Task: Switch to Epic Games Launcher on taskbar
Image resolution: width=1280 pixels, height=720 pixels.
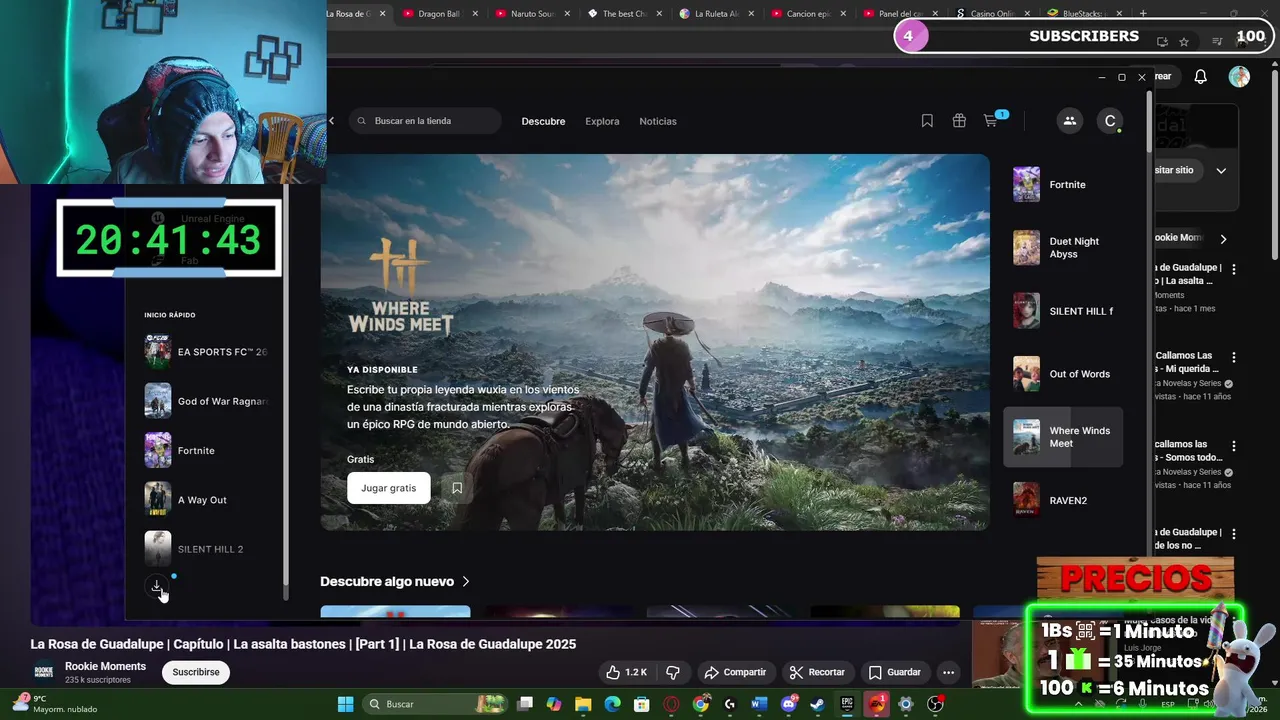Action: [847, 704]
